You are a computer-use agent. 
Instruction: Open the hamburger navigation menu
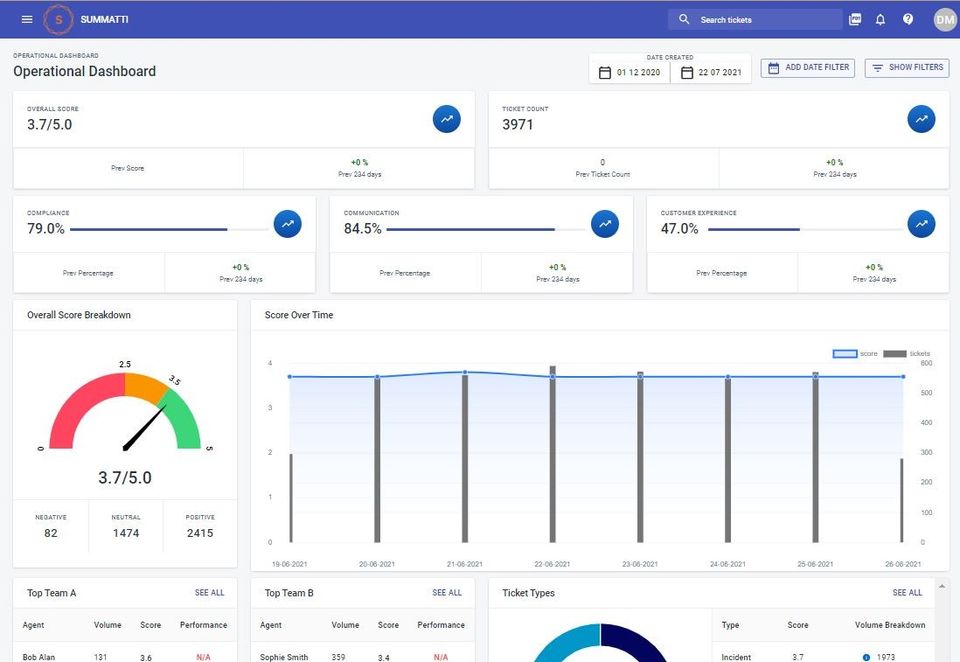(x=27, y=19)
